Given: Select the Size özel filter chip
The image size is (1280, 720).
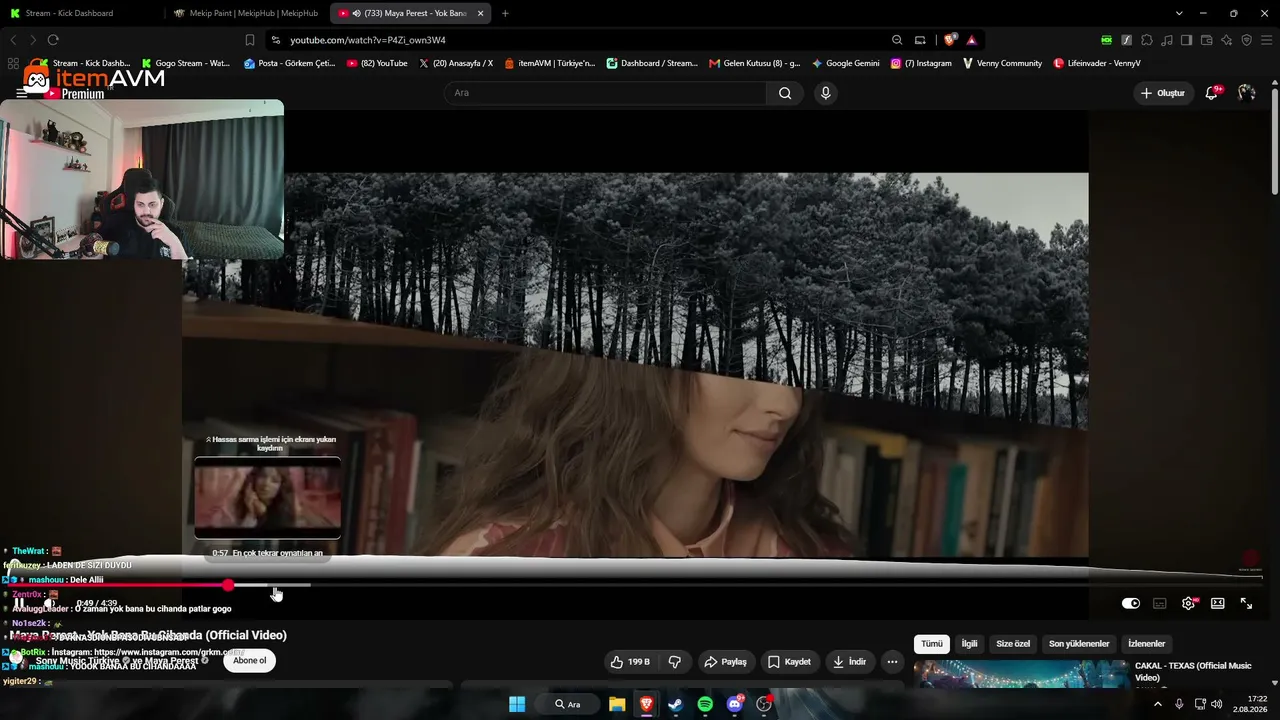Looking at the screenshot, I should tap(1013, 644).
